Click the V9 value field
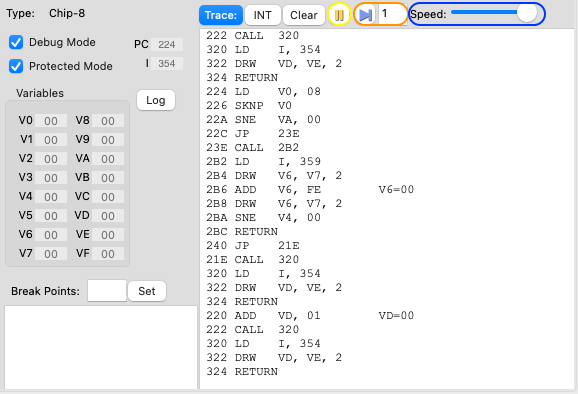The width and height of the screenshot is (578, 394). coord(108,140)
